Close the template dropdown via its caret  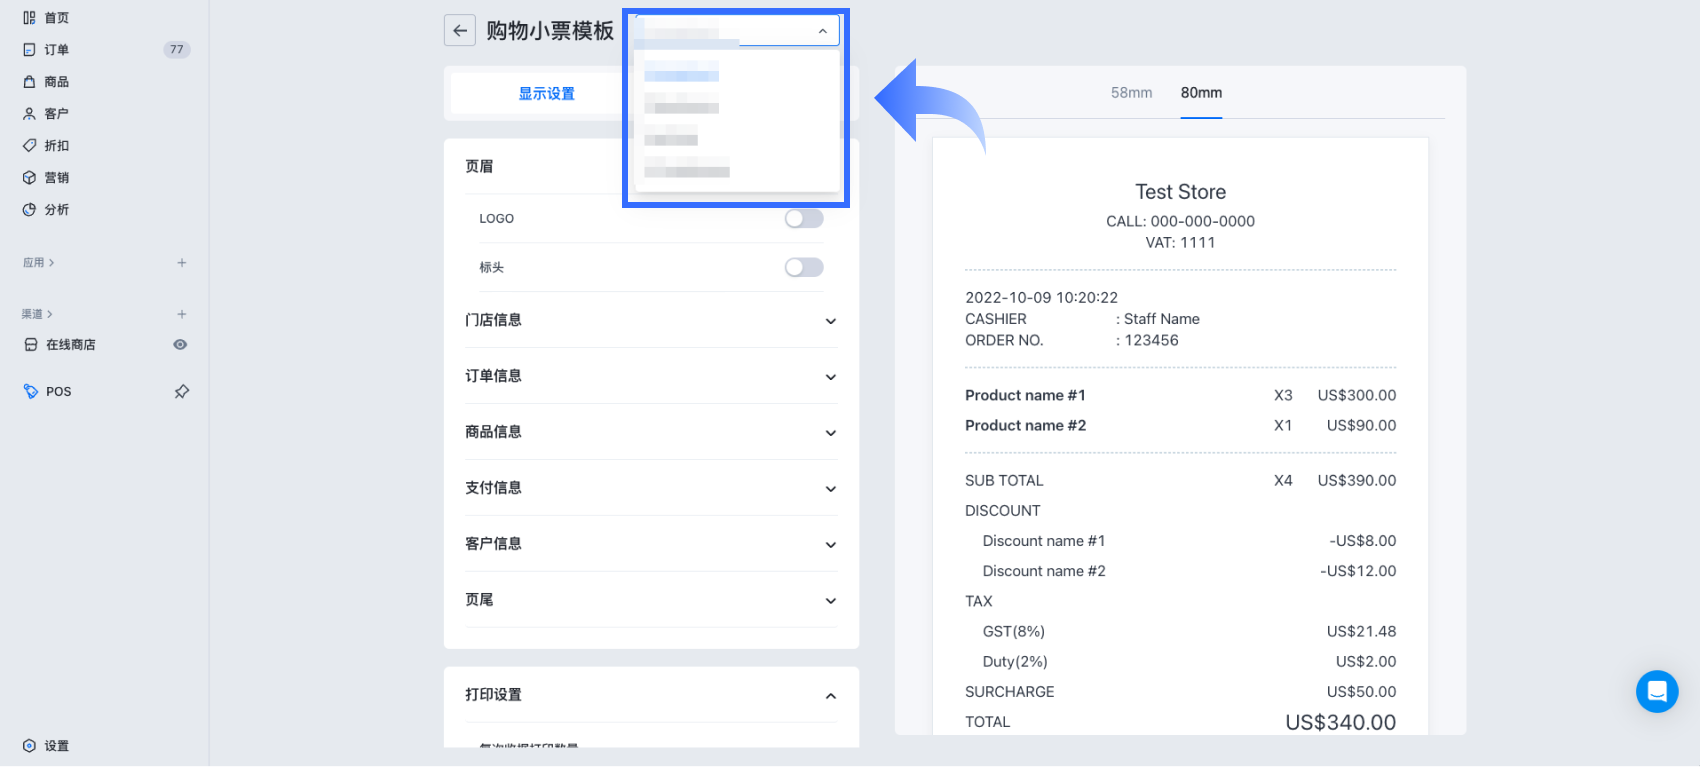point(822,31)
